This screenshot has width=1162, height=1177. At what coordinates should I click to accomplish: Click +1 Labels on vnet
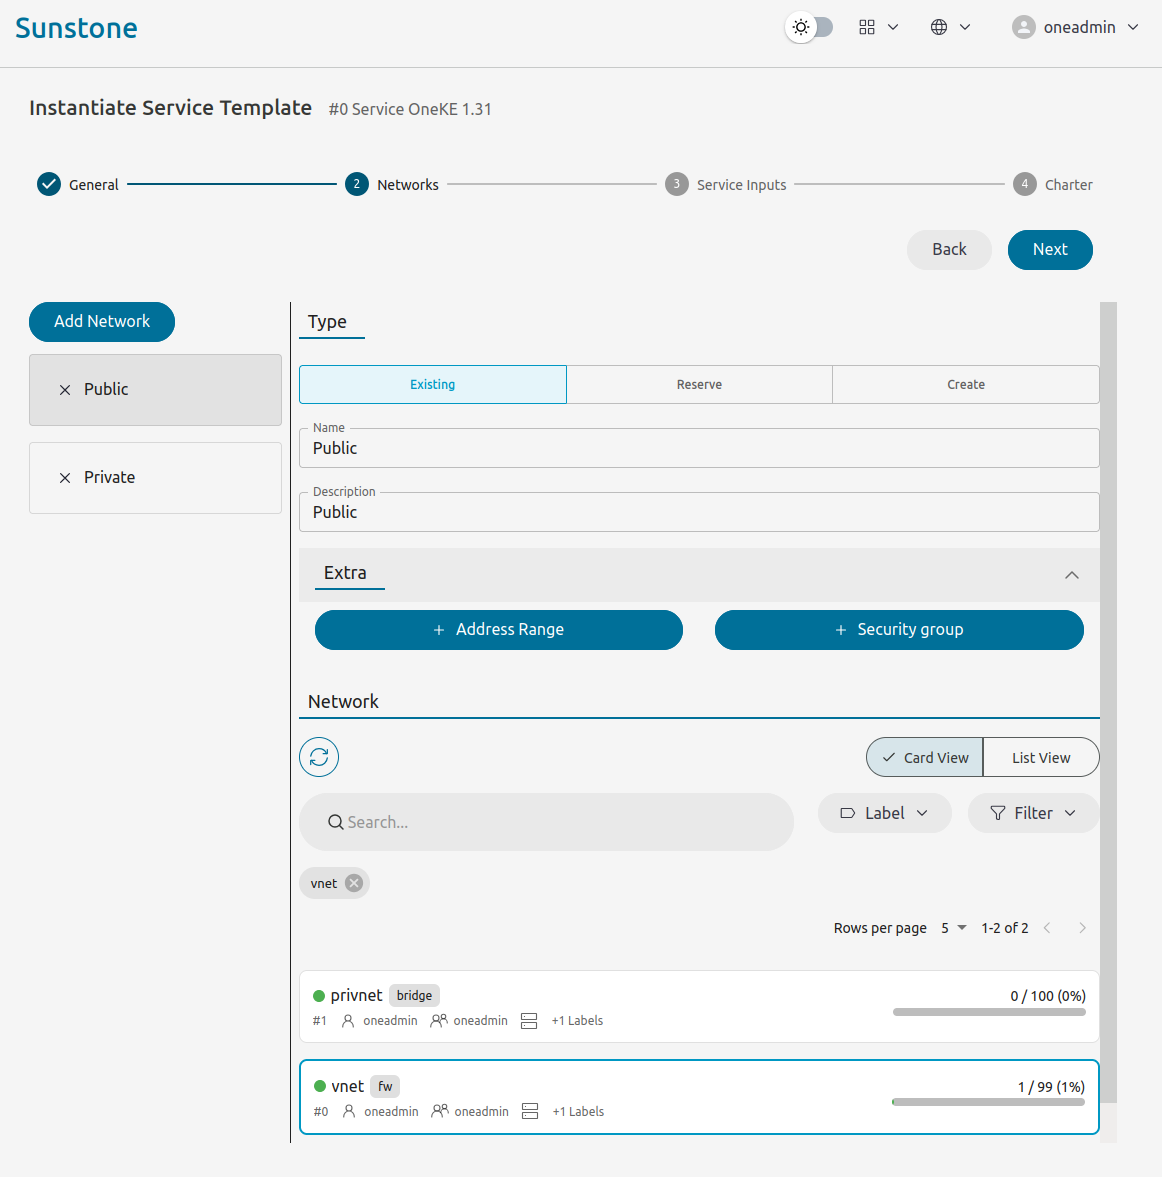578,1112
